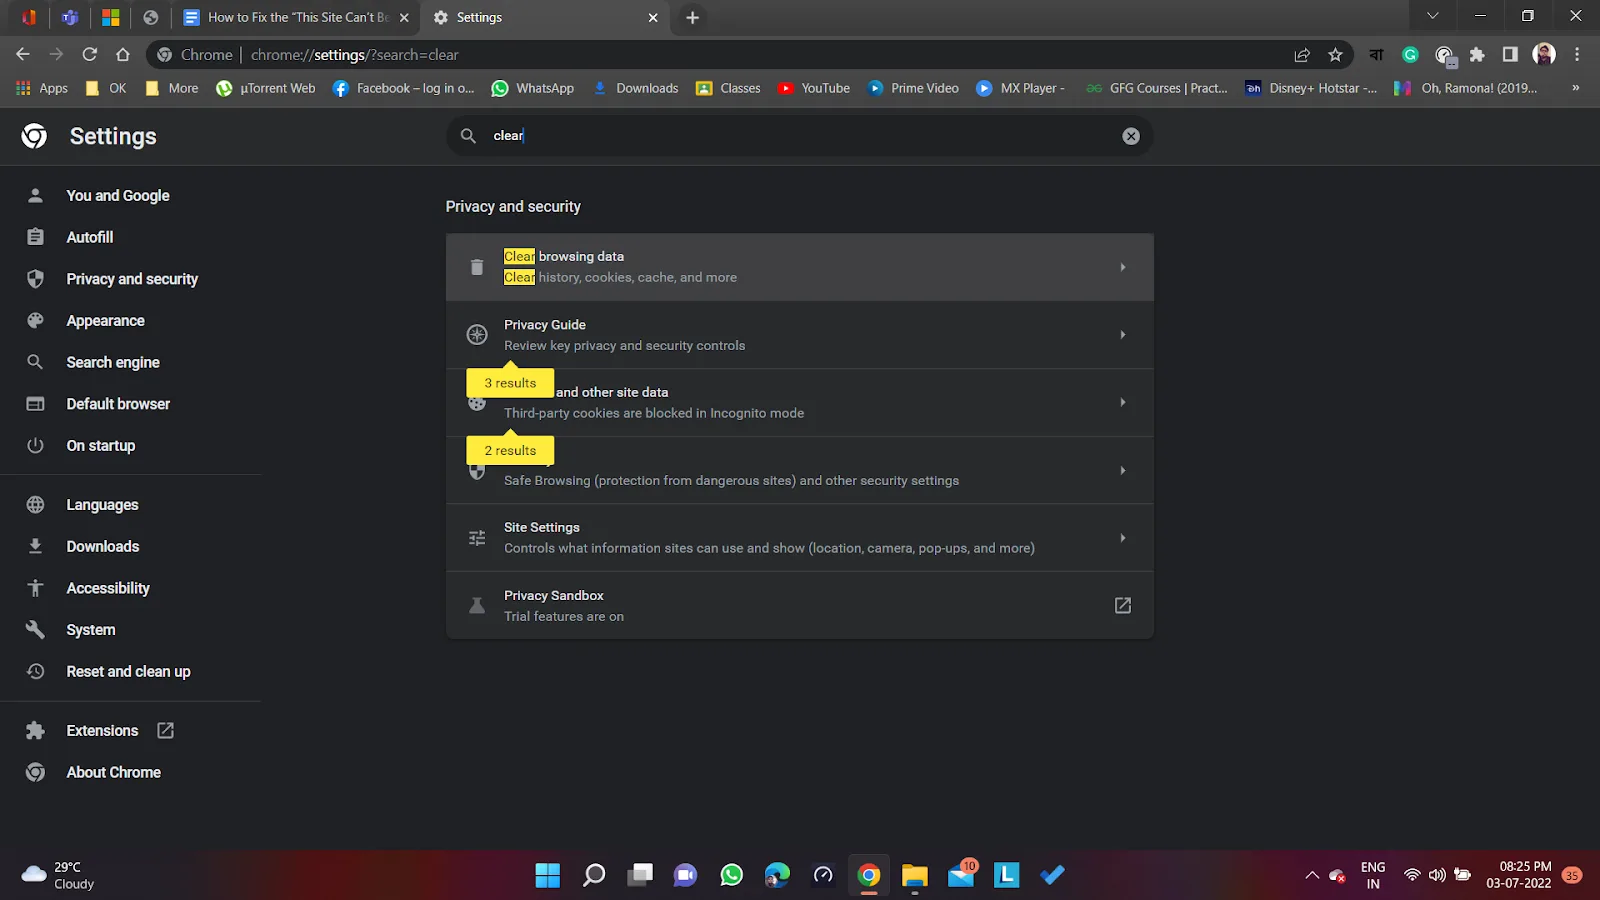The image size is (1600, 900).
Task: Switch to the How to Fix tab
Action: coord(295,17)
